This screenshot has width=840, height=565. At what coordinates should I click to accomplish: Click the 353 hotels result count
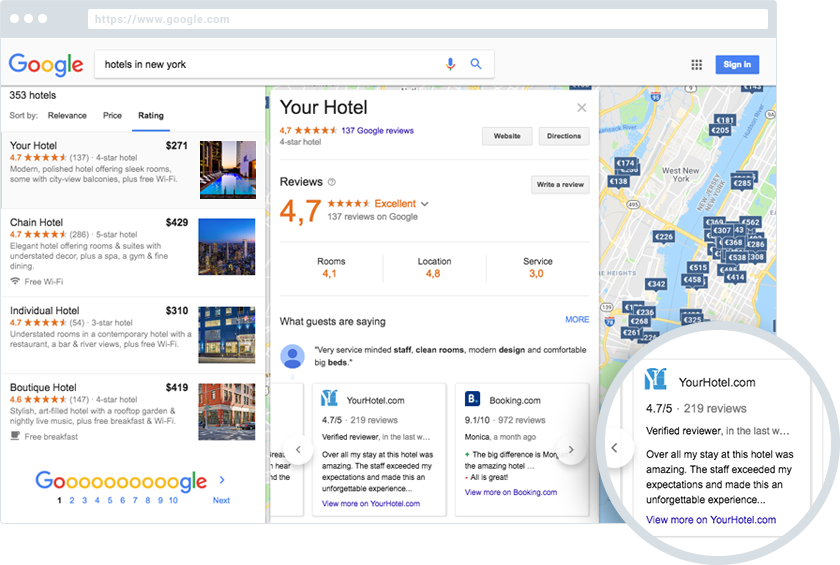[33, 95]
